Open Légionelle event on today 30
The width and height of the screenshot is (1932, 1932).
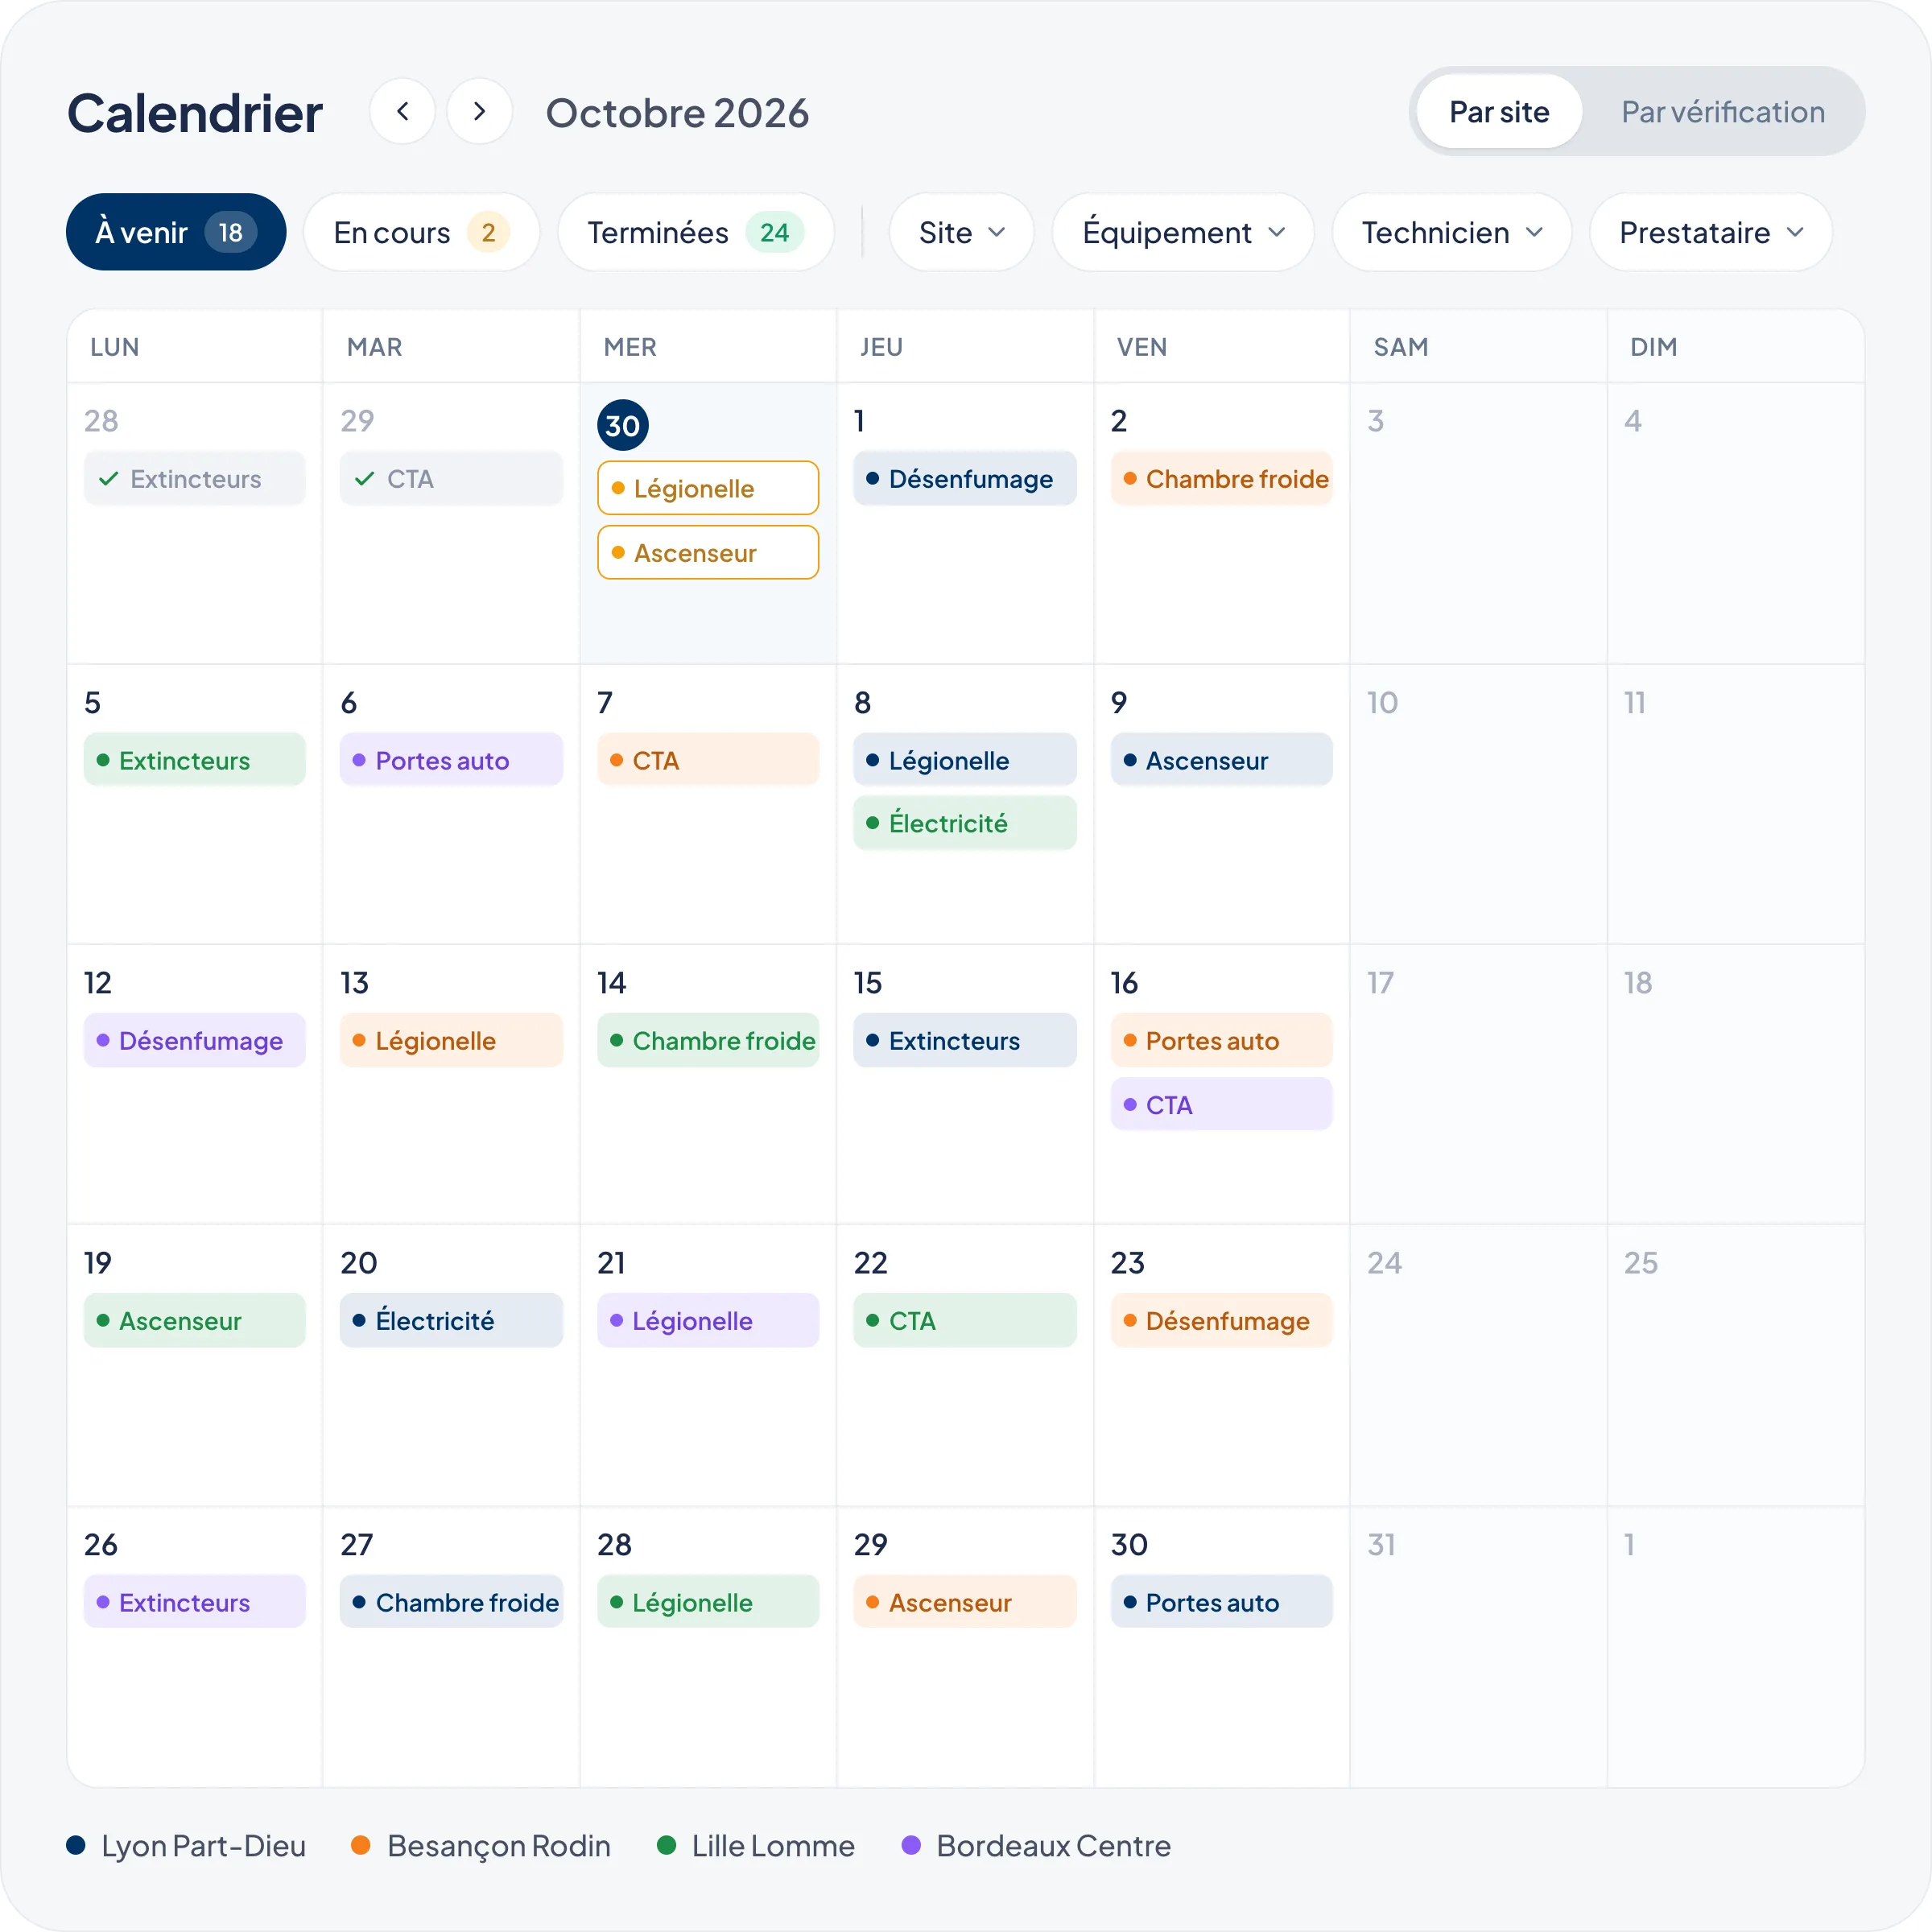click(x=708, y=488)
